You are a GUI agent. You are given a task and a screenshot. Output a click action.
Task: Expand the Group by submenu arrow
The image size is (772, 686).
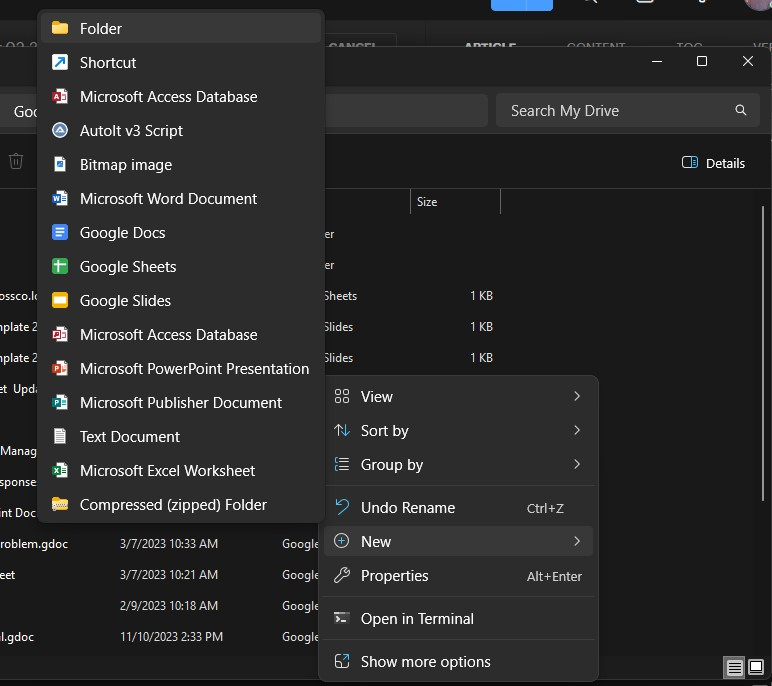(x=577, y=464)
